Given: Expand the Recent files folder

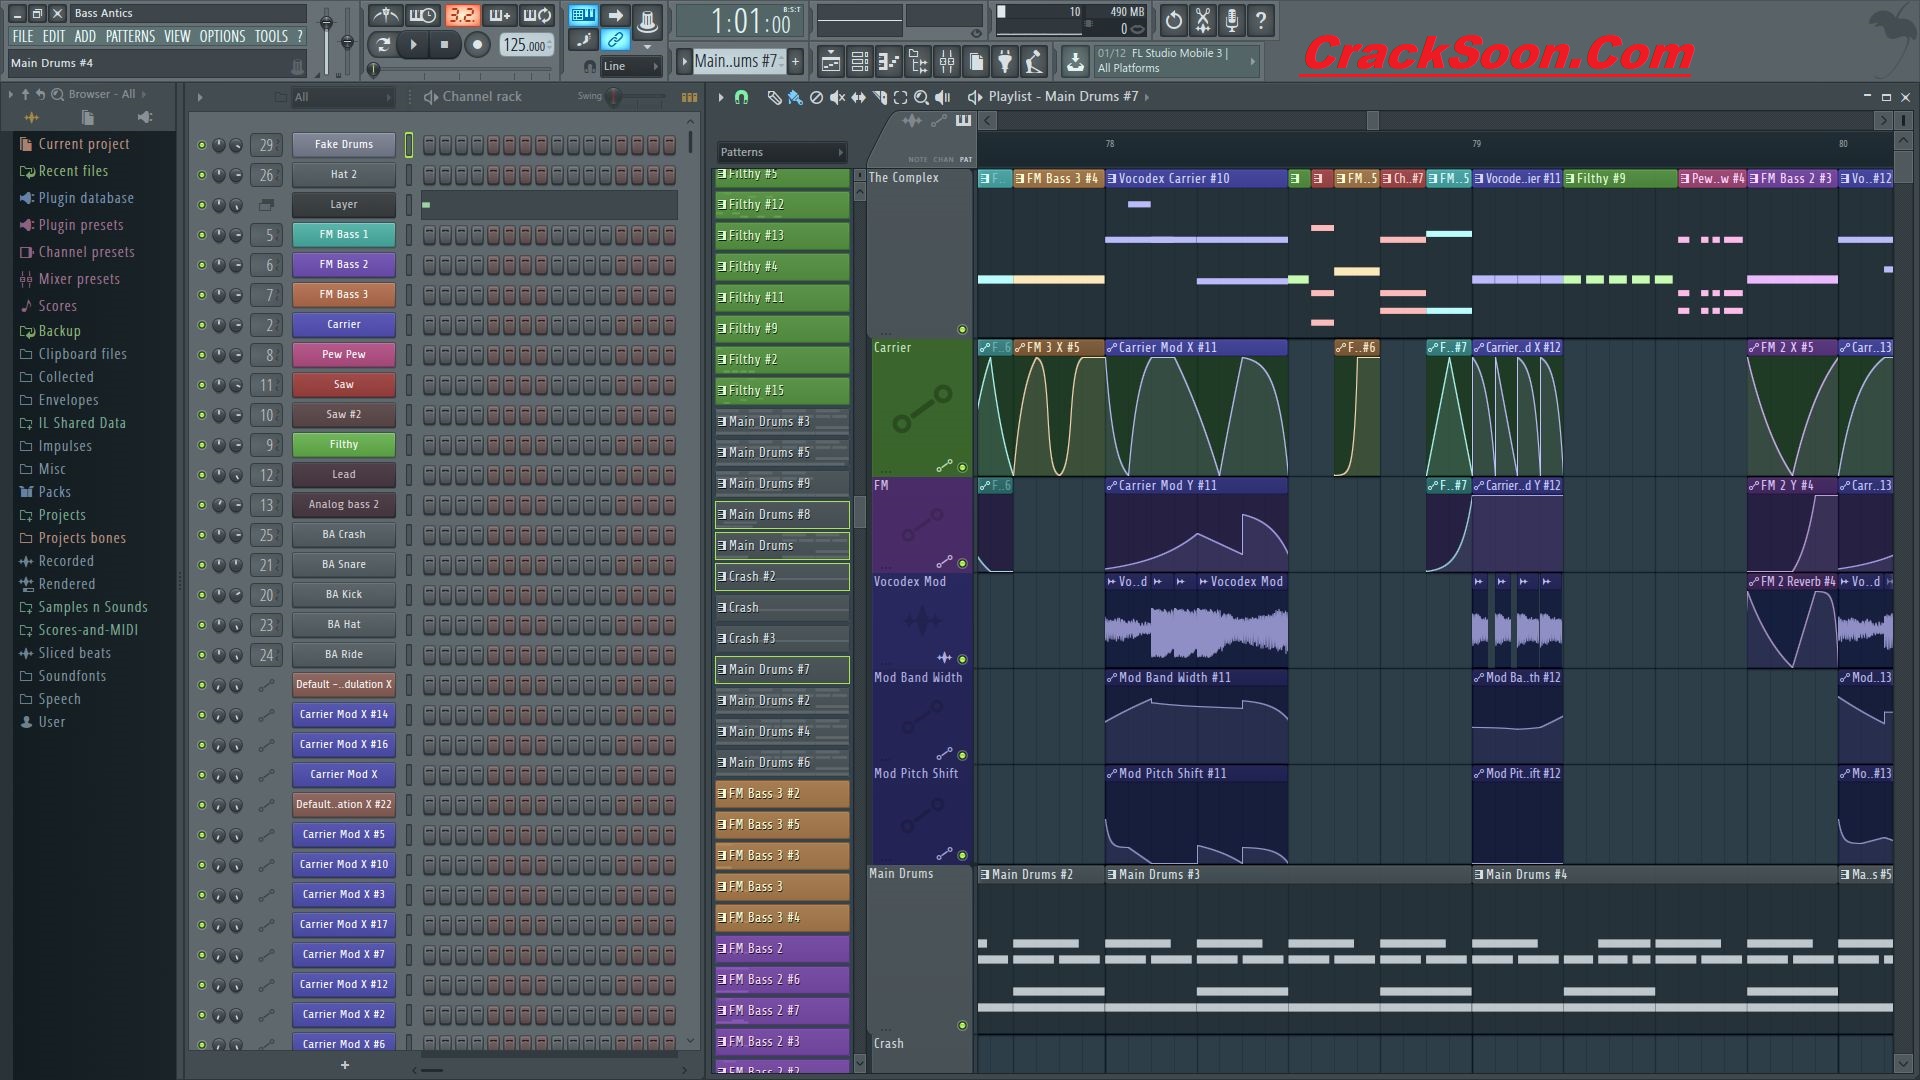Looking at the screenshot, I should coord(71,170).
